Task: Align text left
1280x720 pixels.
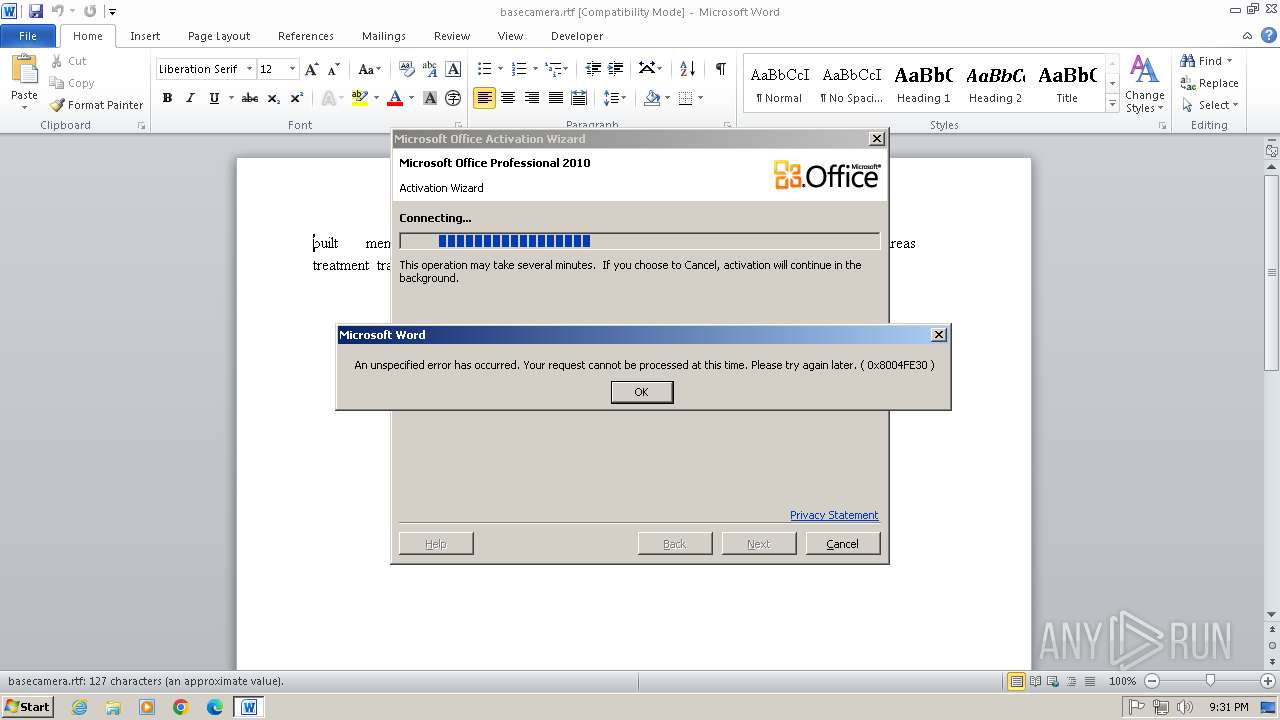Action: (x=484, y=98)
